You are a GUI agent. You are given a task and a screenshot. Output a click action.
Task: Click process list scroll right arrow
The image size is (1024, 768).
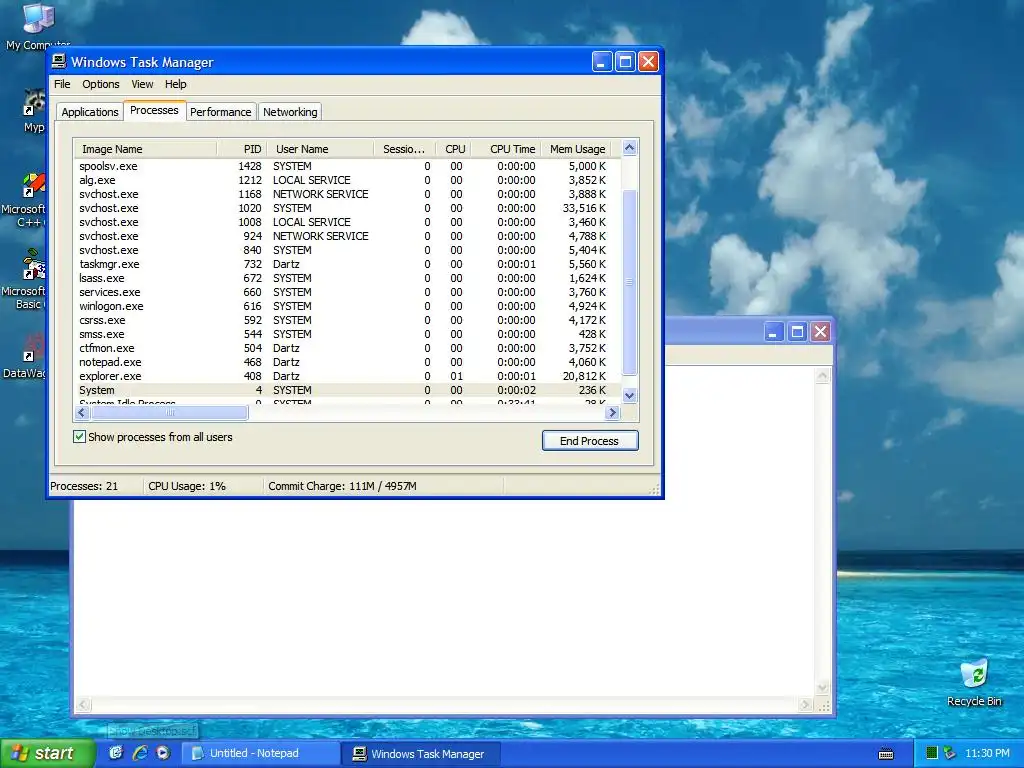612,413
